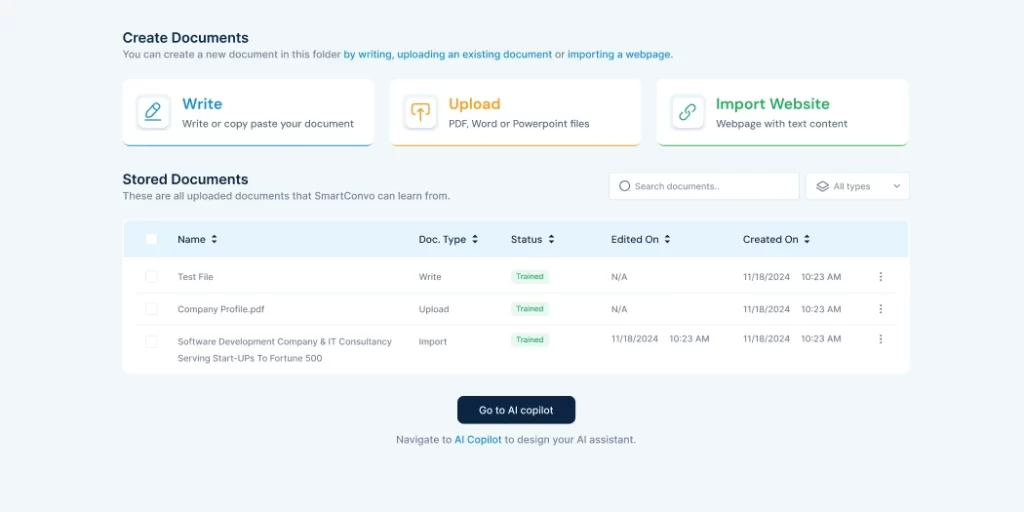
Task: Follow the 'by writing' link
Action: click(368, 55)
